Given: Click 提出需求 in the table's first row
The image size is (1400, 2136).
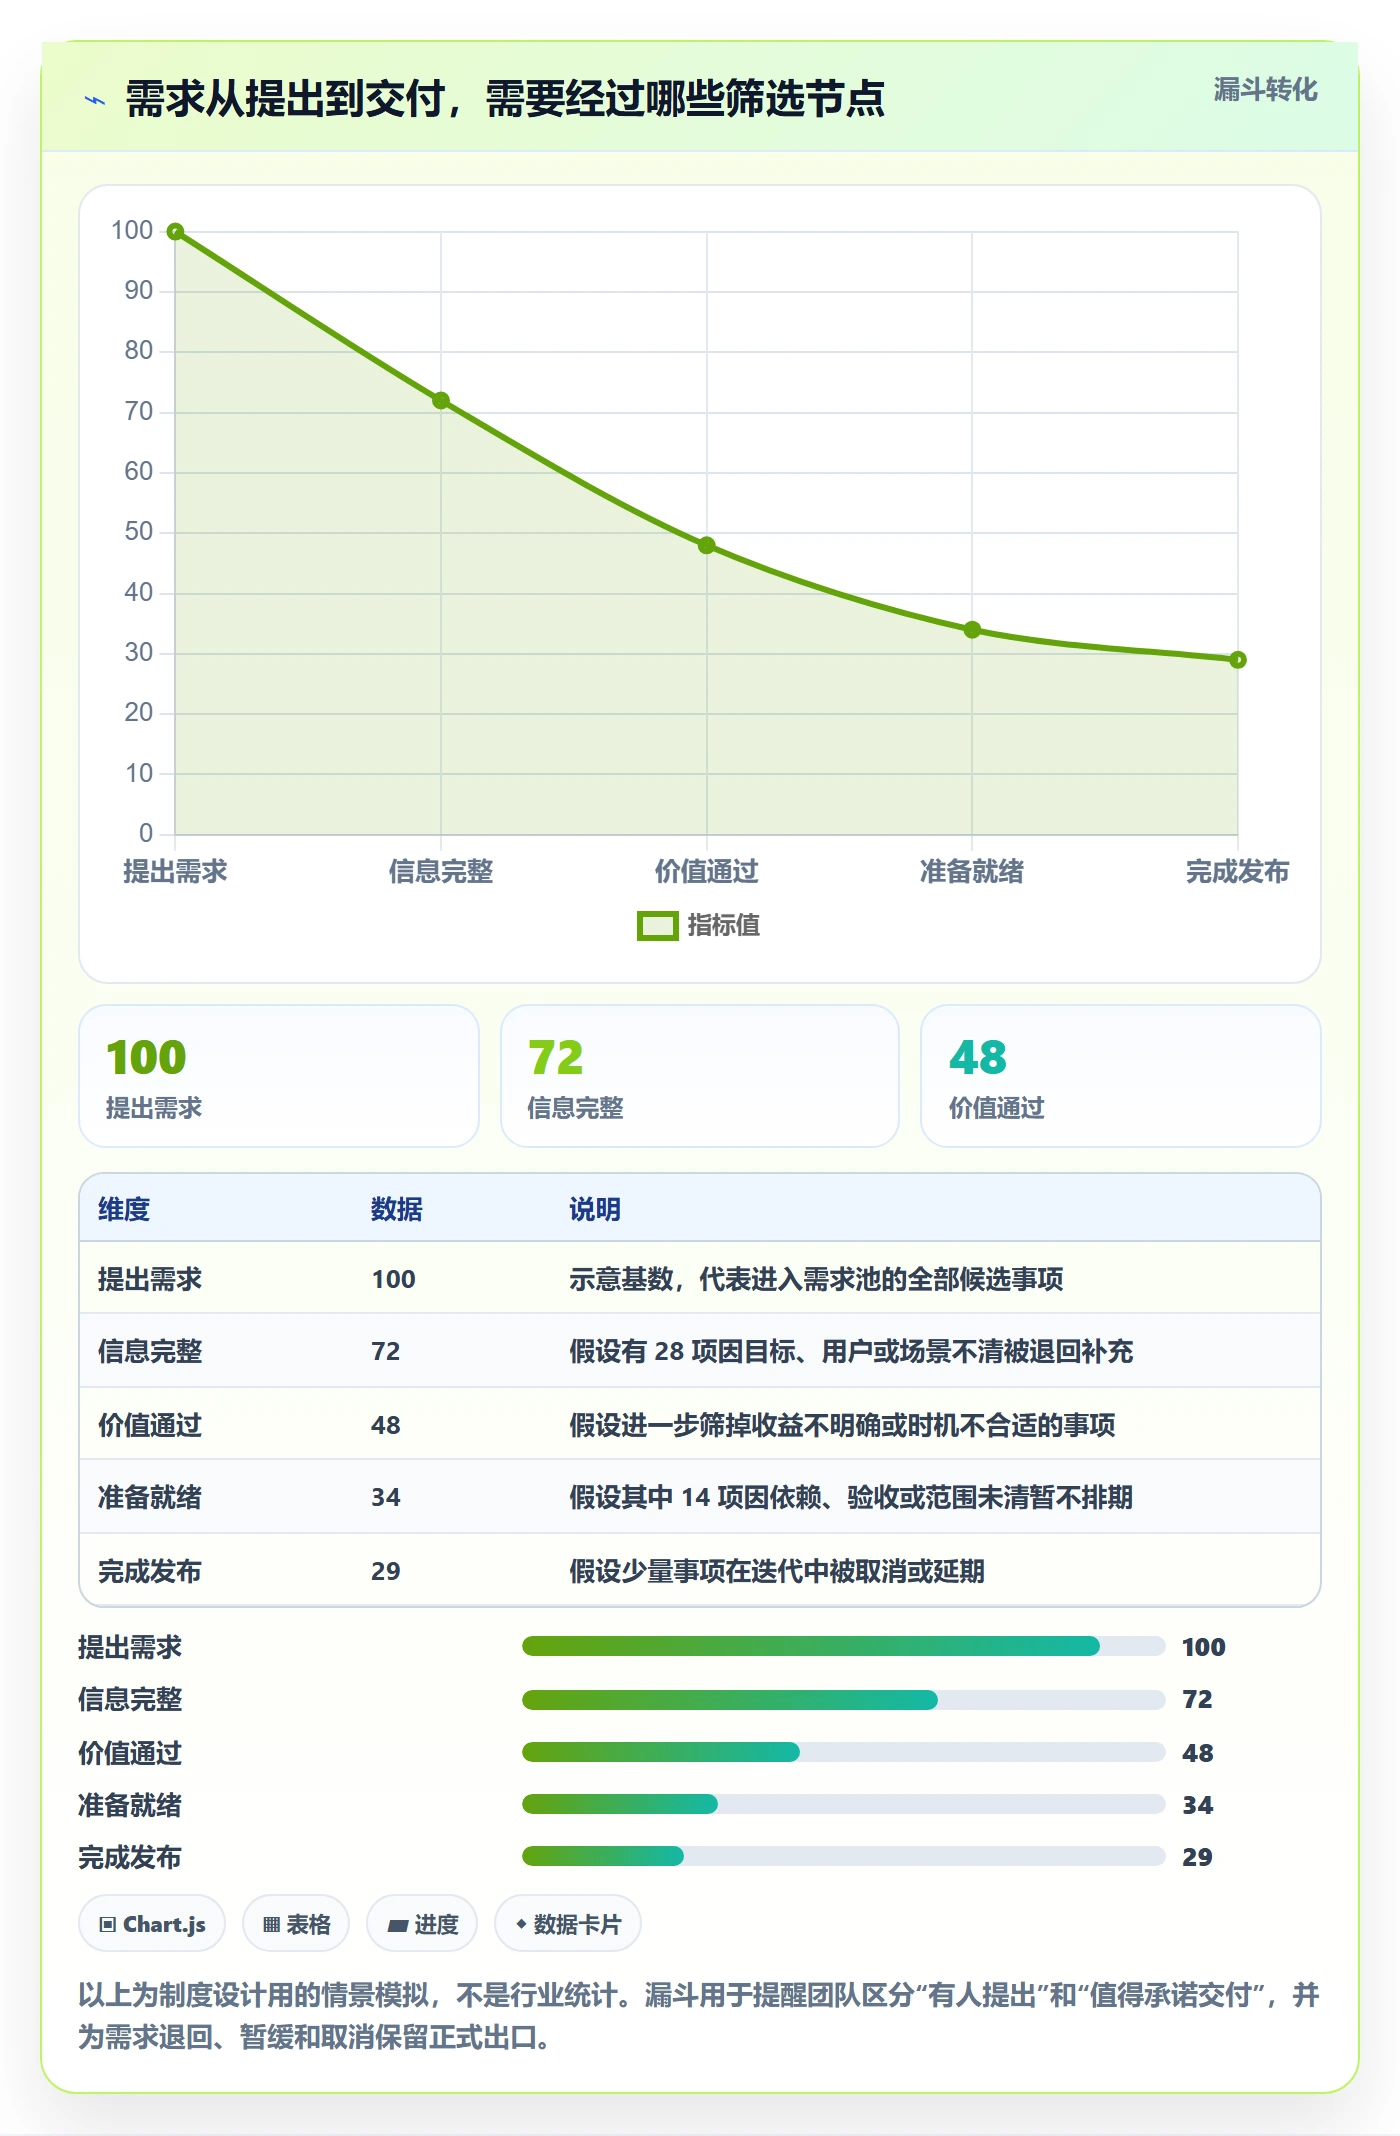Looking at the screenshot, I should click(150, 1279).
